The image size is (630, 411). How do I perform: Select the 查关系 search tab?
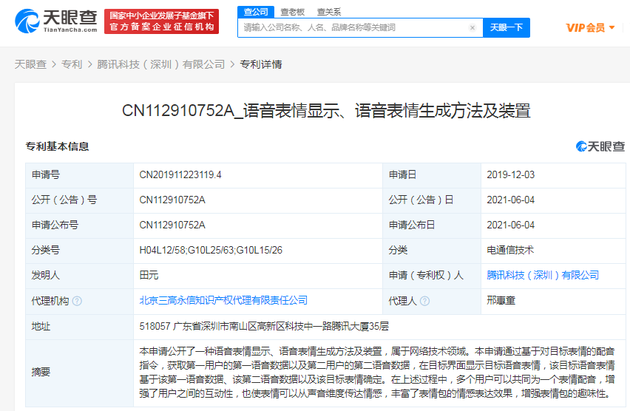[x=329, y=12]
